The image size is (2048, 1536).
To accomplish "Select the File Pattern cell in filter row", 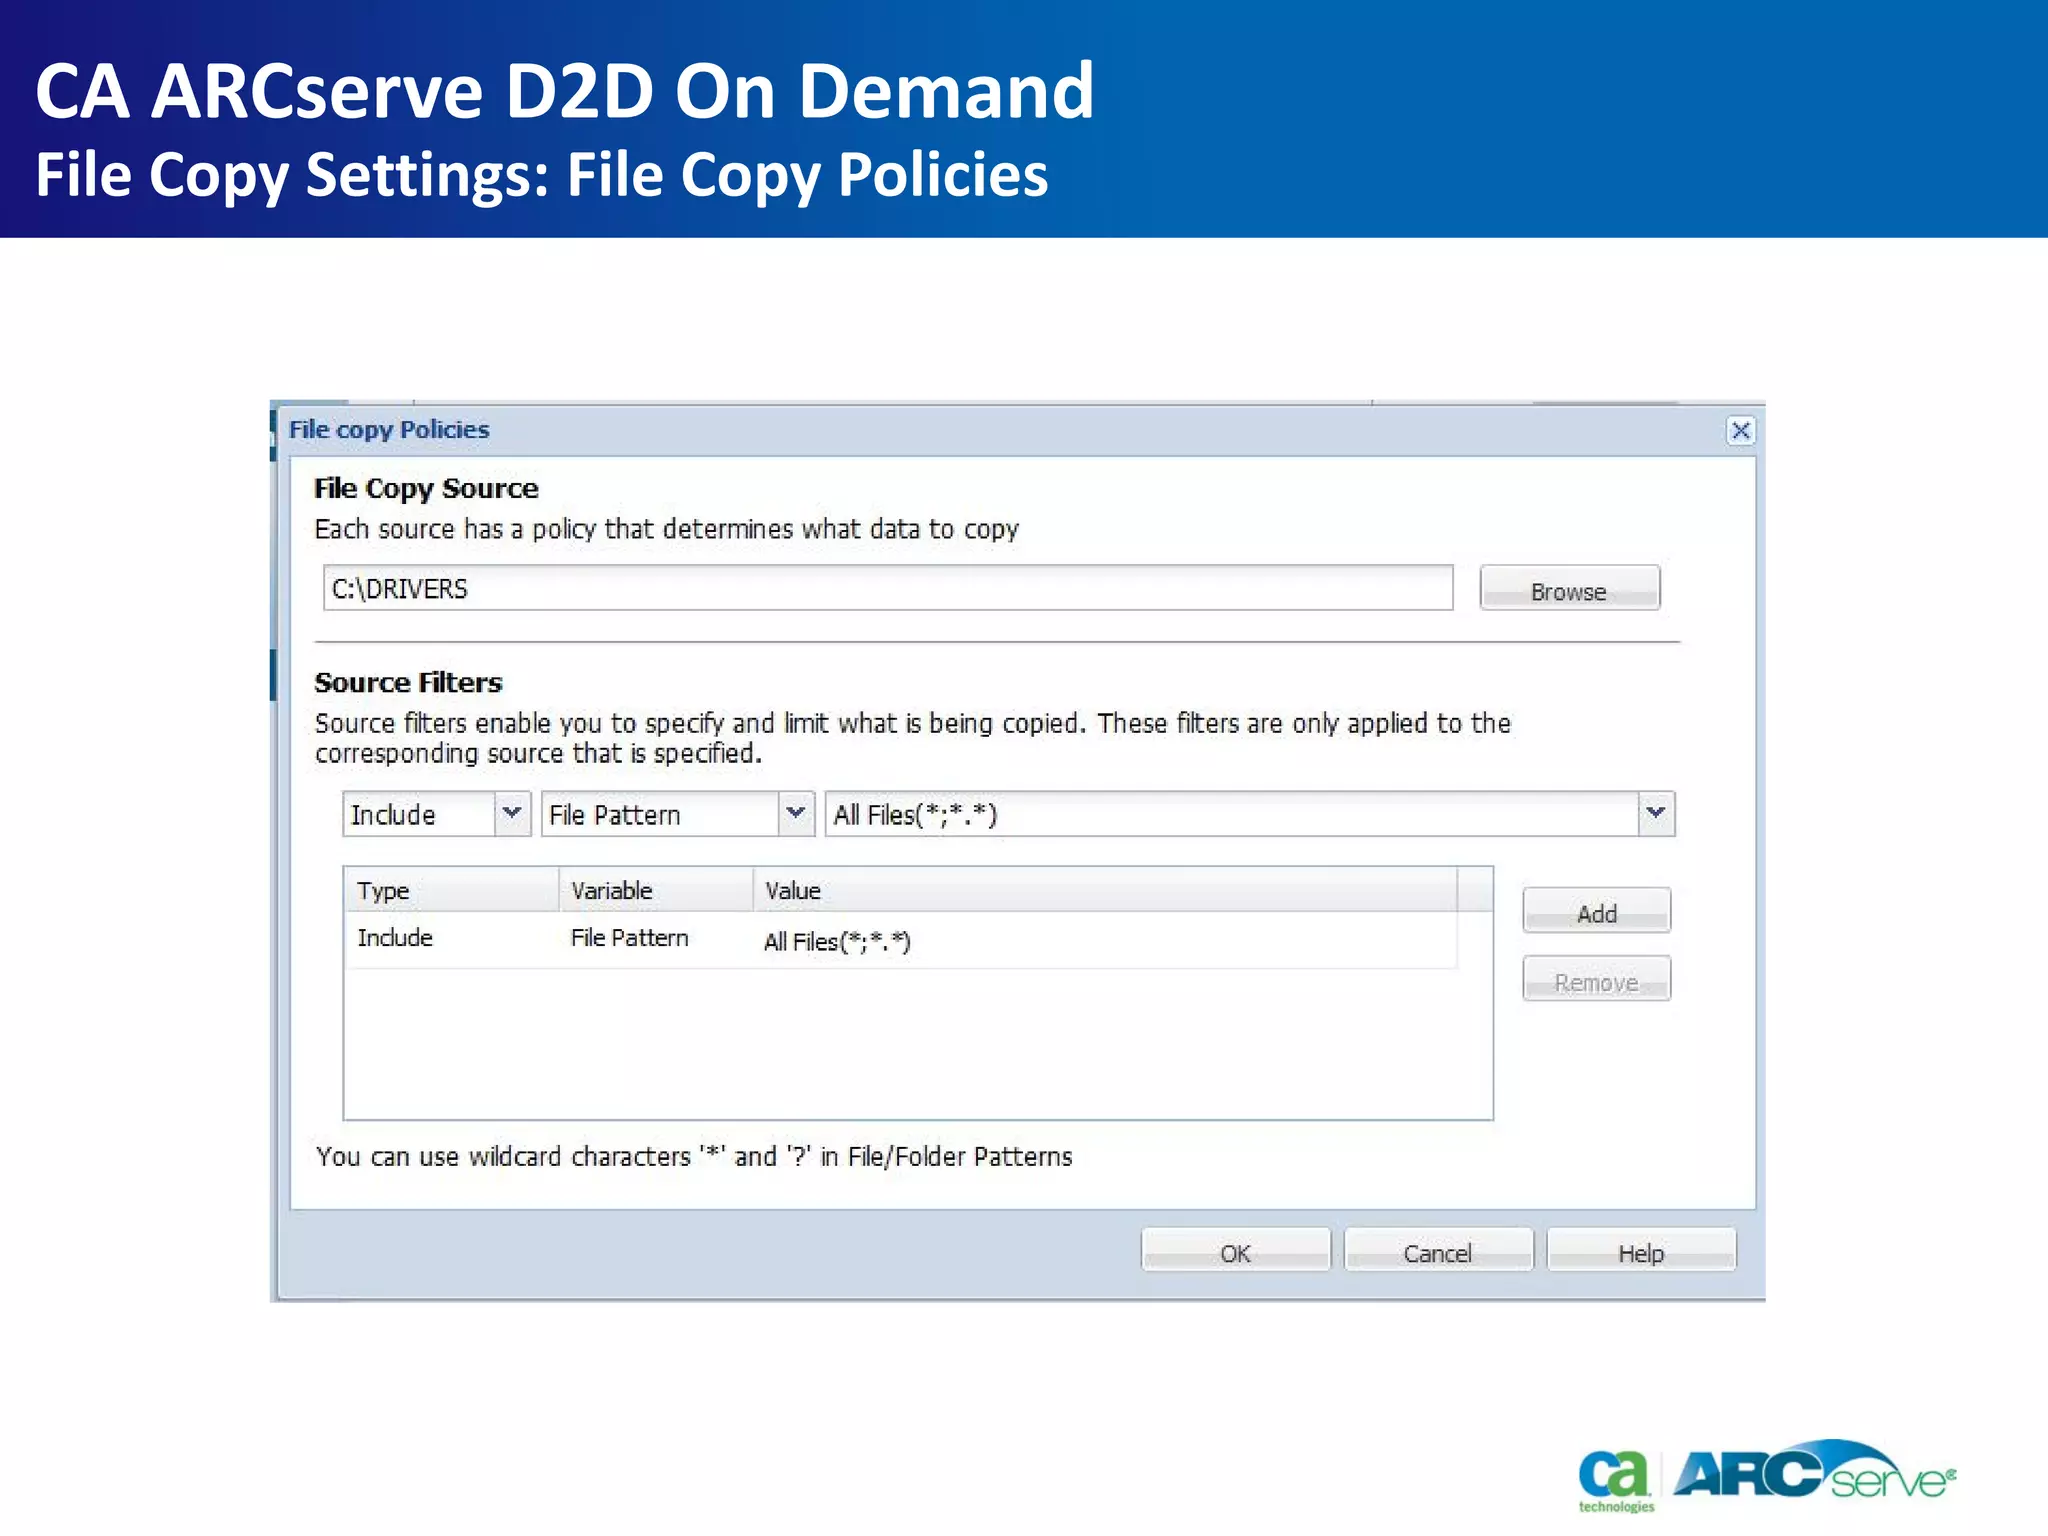I will 656,939.
